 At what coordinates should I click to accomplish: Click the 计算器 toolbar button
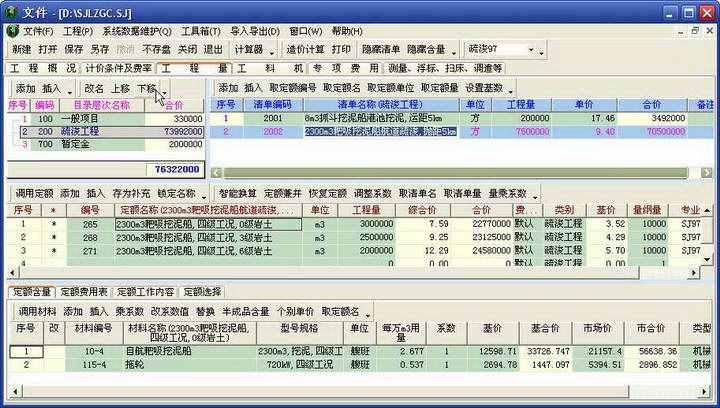tap(249, 49)
